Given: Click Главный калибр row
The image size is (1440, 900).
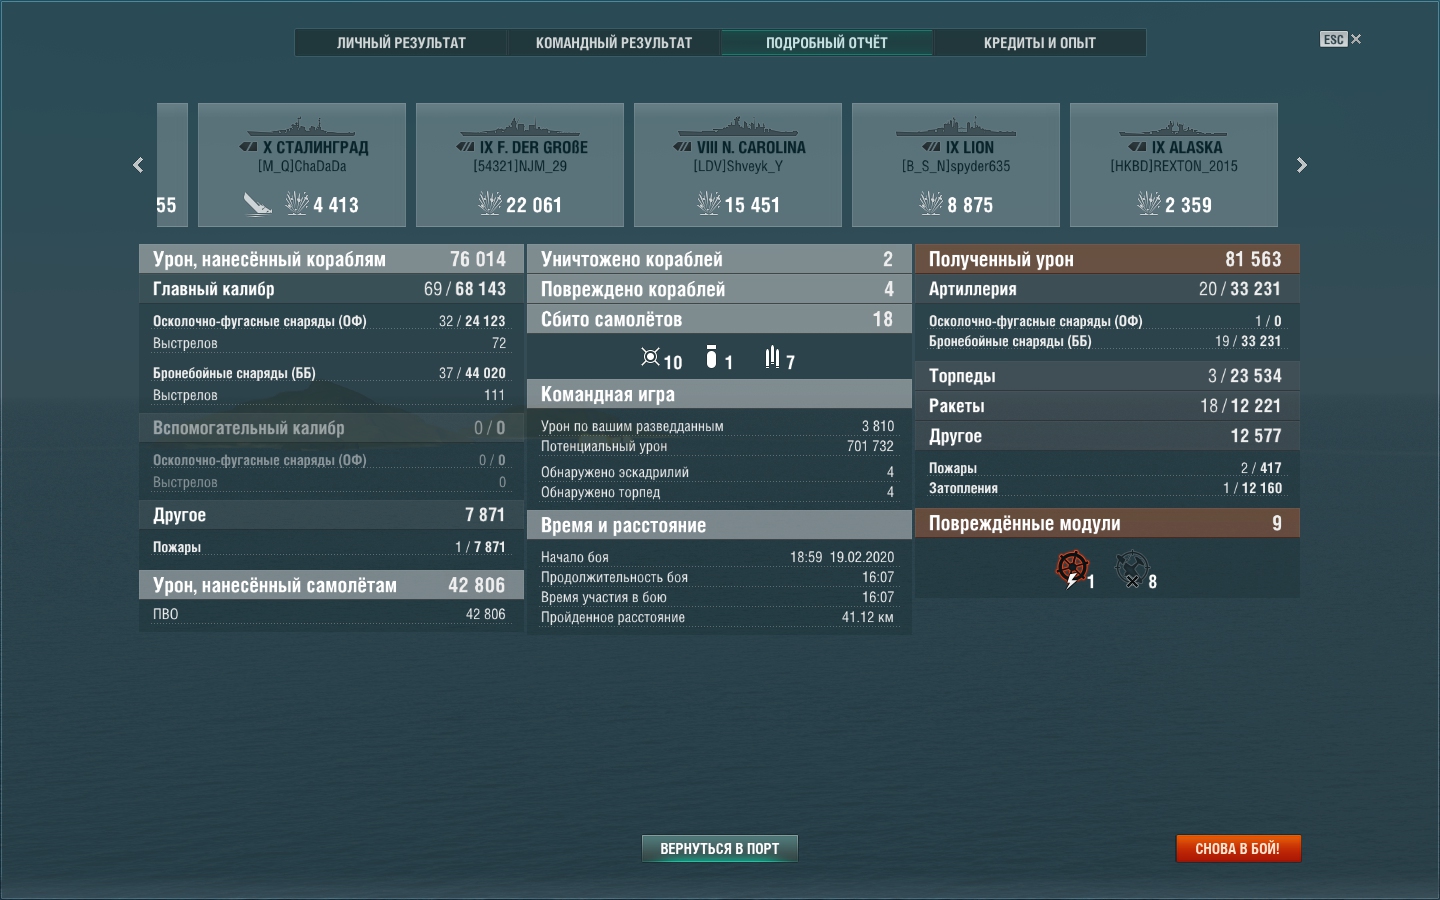Looking at the screenshot, I should pos(331,289).
